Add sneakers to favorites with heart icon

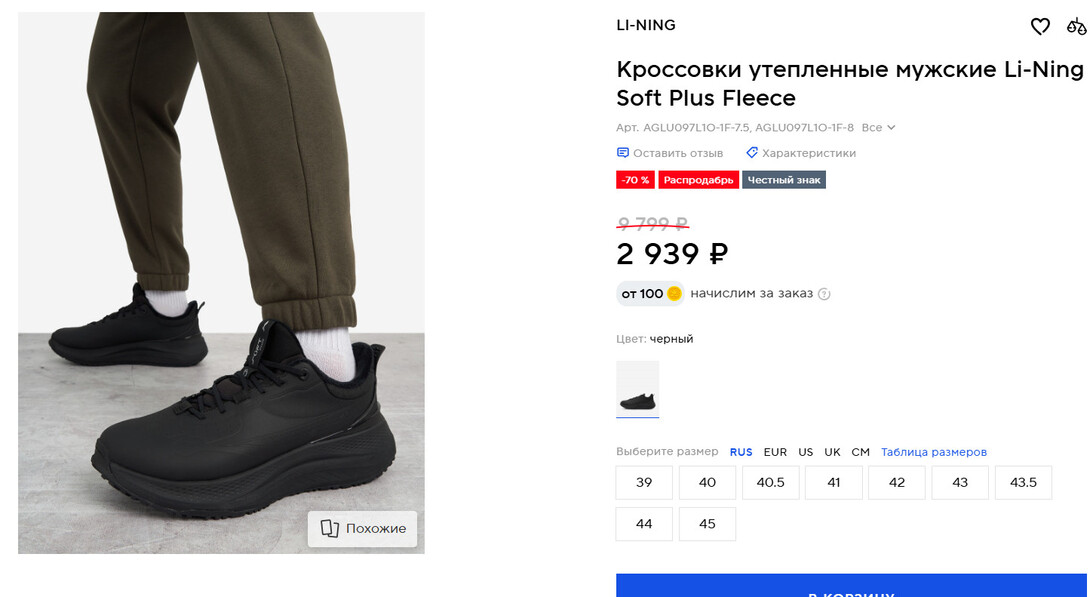[x=1040, y=26]
